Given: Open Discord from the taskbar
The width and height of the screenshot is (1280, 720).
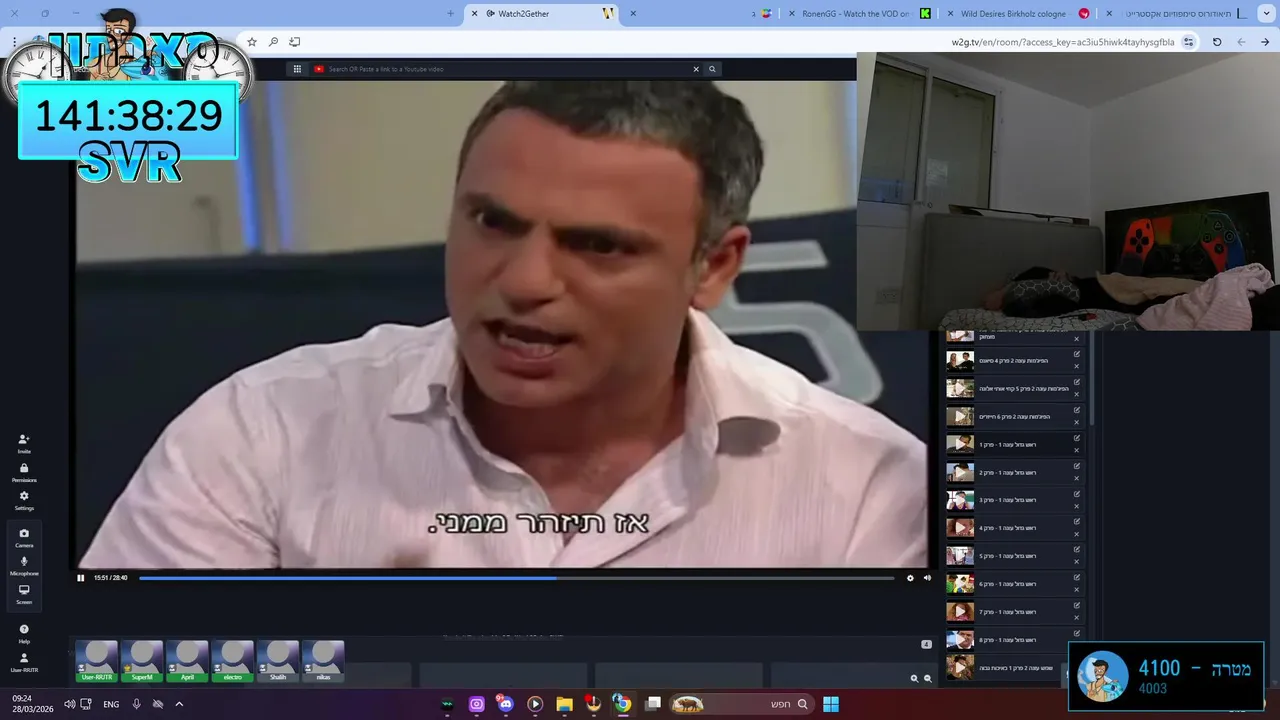Looking at the screenshot, I should click(x=505, y=704).
